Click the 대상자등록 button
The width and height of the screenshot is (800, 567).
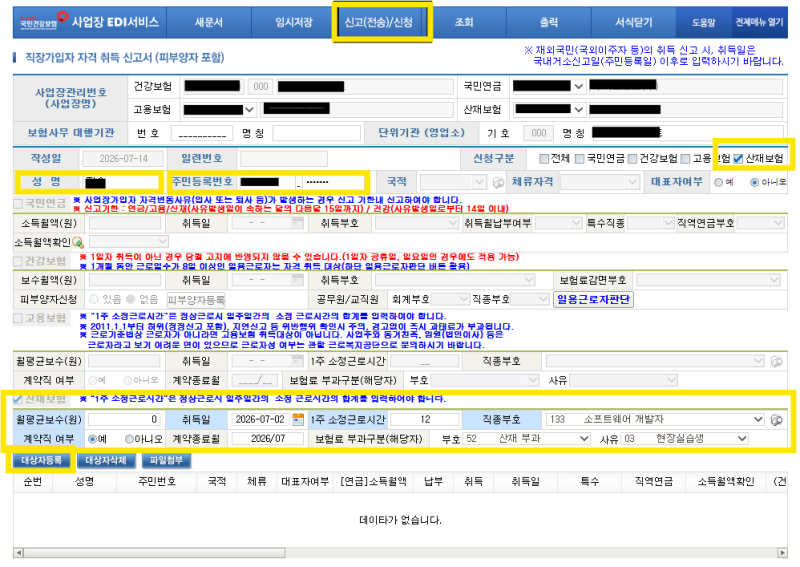click(x=41, y=461)
